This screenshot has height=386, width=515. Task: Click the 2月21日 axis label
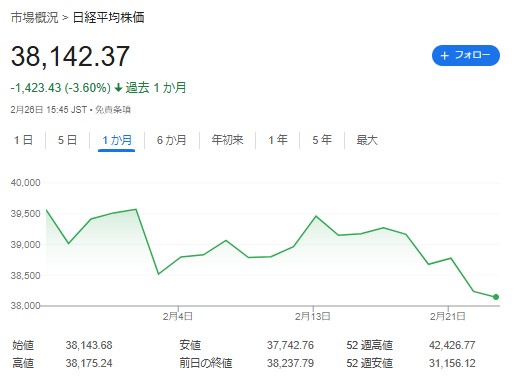[447, 316]
